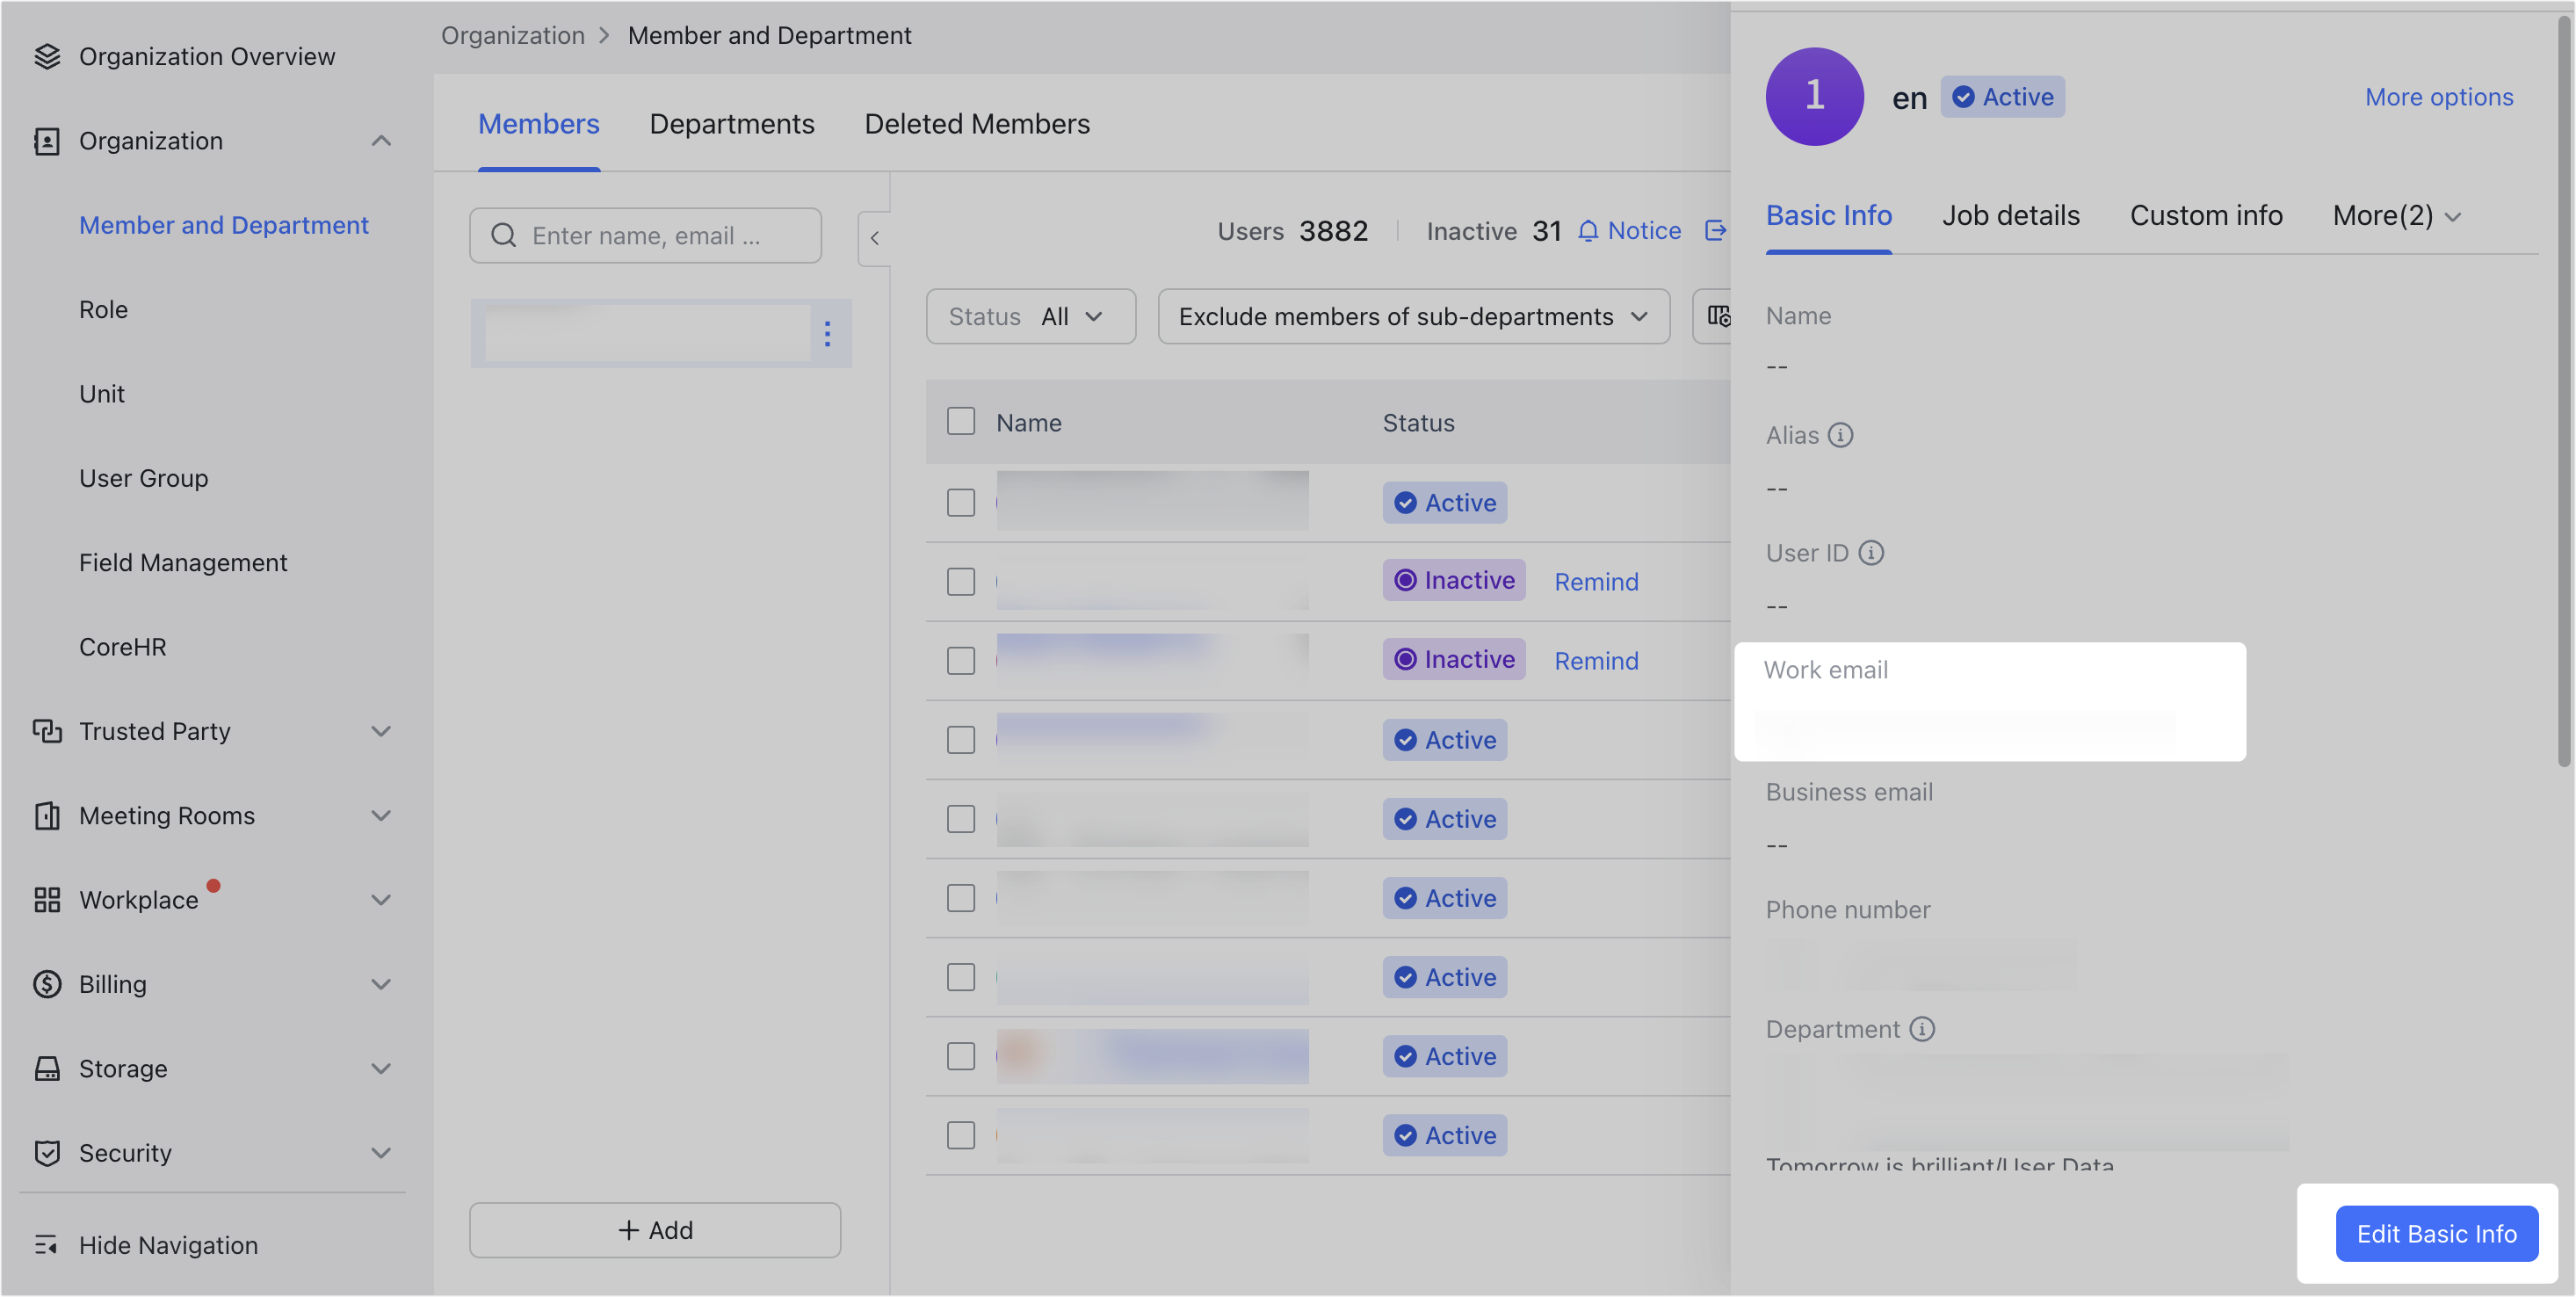Check the first Active member's row checkbox
This screenshot has height=1297, width=2576.
(x=960, y=502)
